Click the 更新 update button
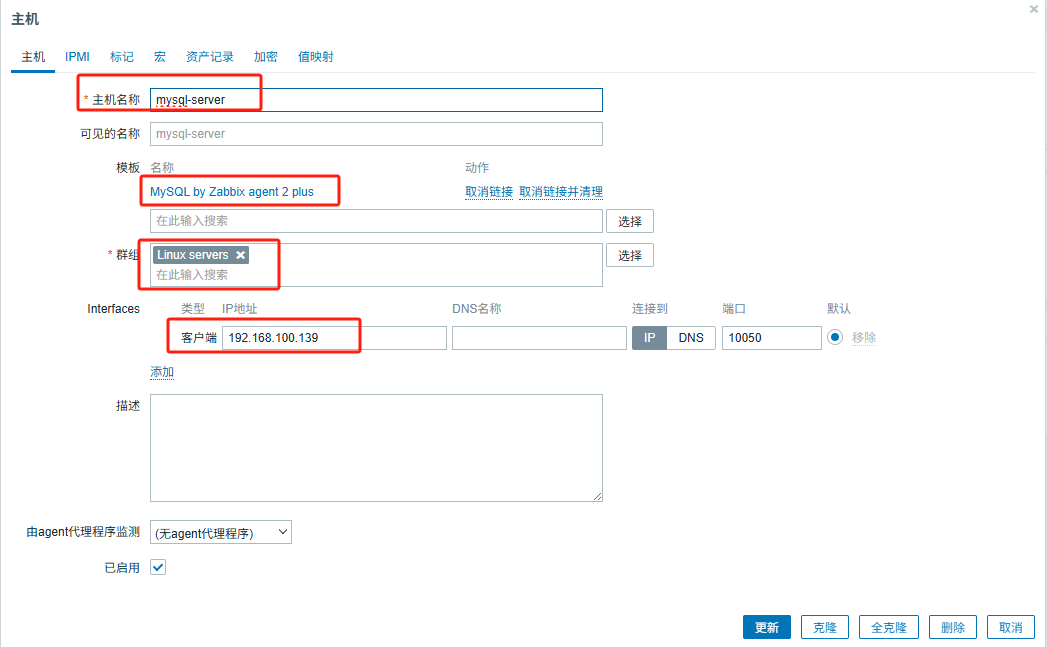Viewport: 1047px width, 647px height. coord(767,627)
